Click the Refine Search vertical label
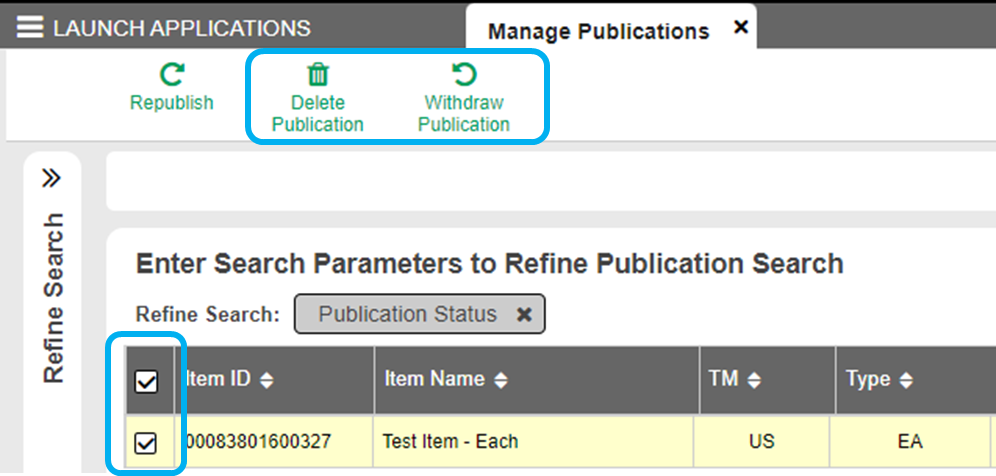Screen dimensions: 996x476 tap(53, 298)
